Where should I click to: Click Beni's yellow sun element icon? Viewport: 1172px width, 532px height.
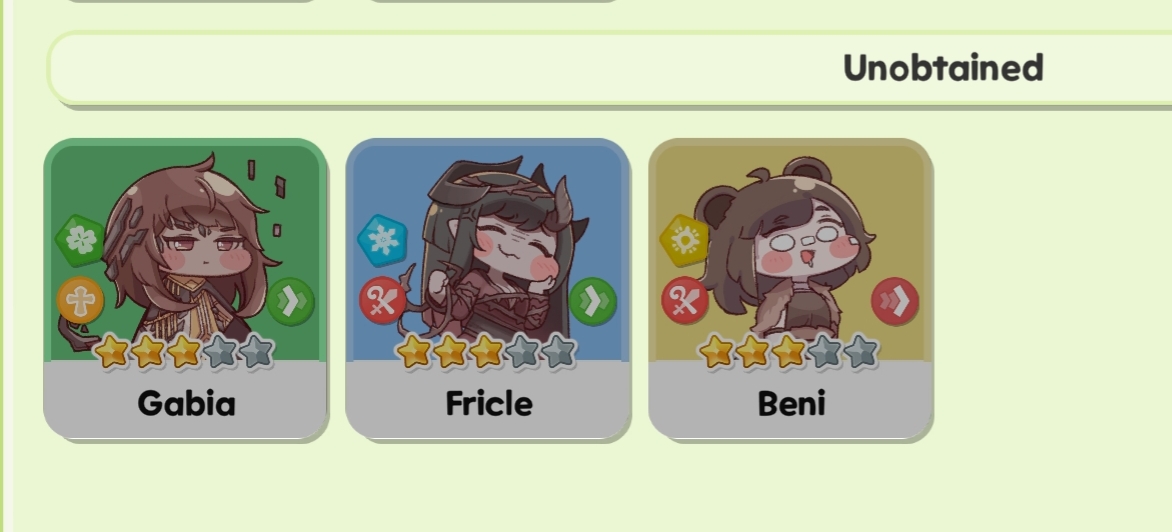[684, 240]
